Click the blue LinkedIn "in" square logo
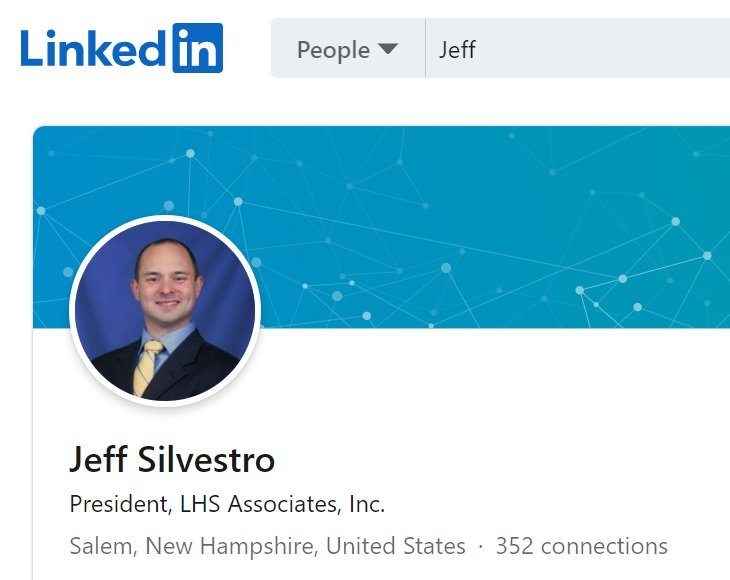Screen dimensions: 730x580 click(197, 48)
